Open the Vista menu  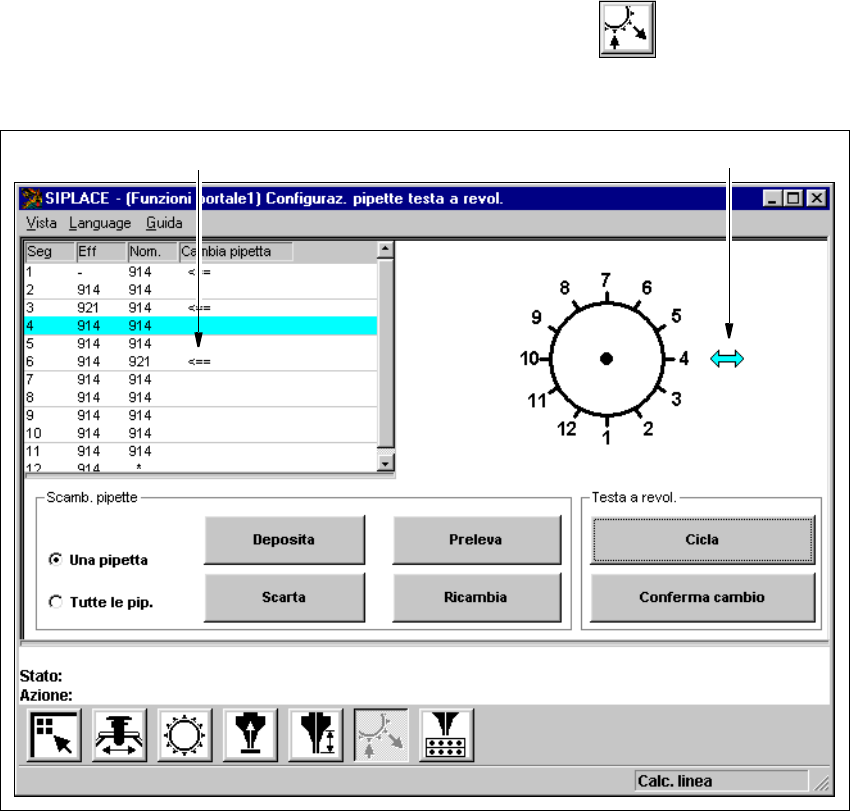pos(41,223)
